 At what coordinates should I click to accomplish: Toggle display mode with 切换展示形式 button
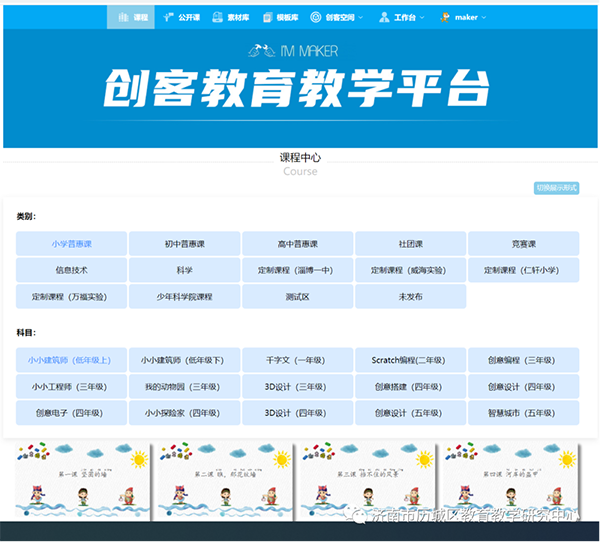[556, 188]
